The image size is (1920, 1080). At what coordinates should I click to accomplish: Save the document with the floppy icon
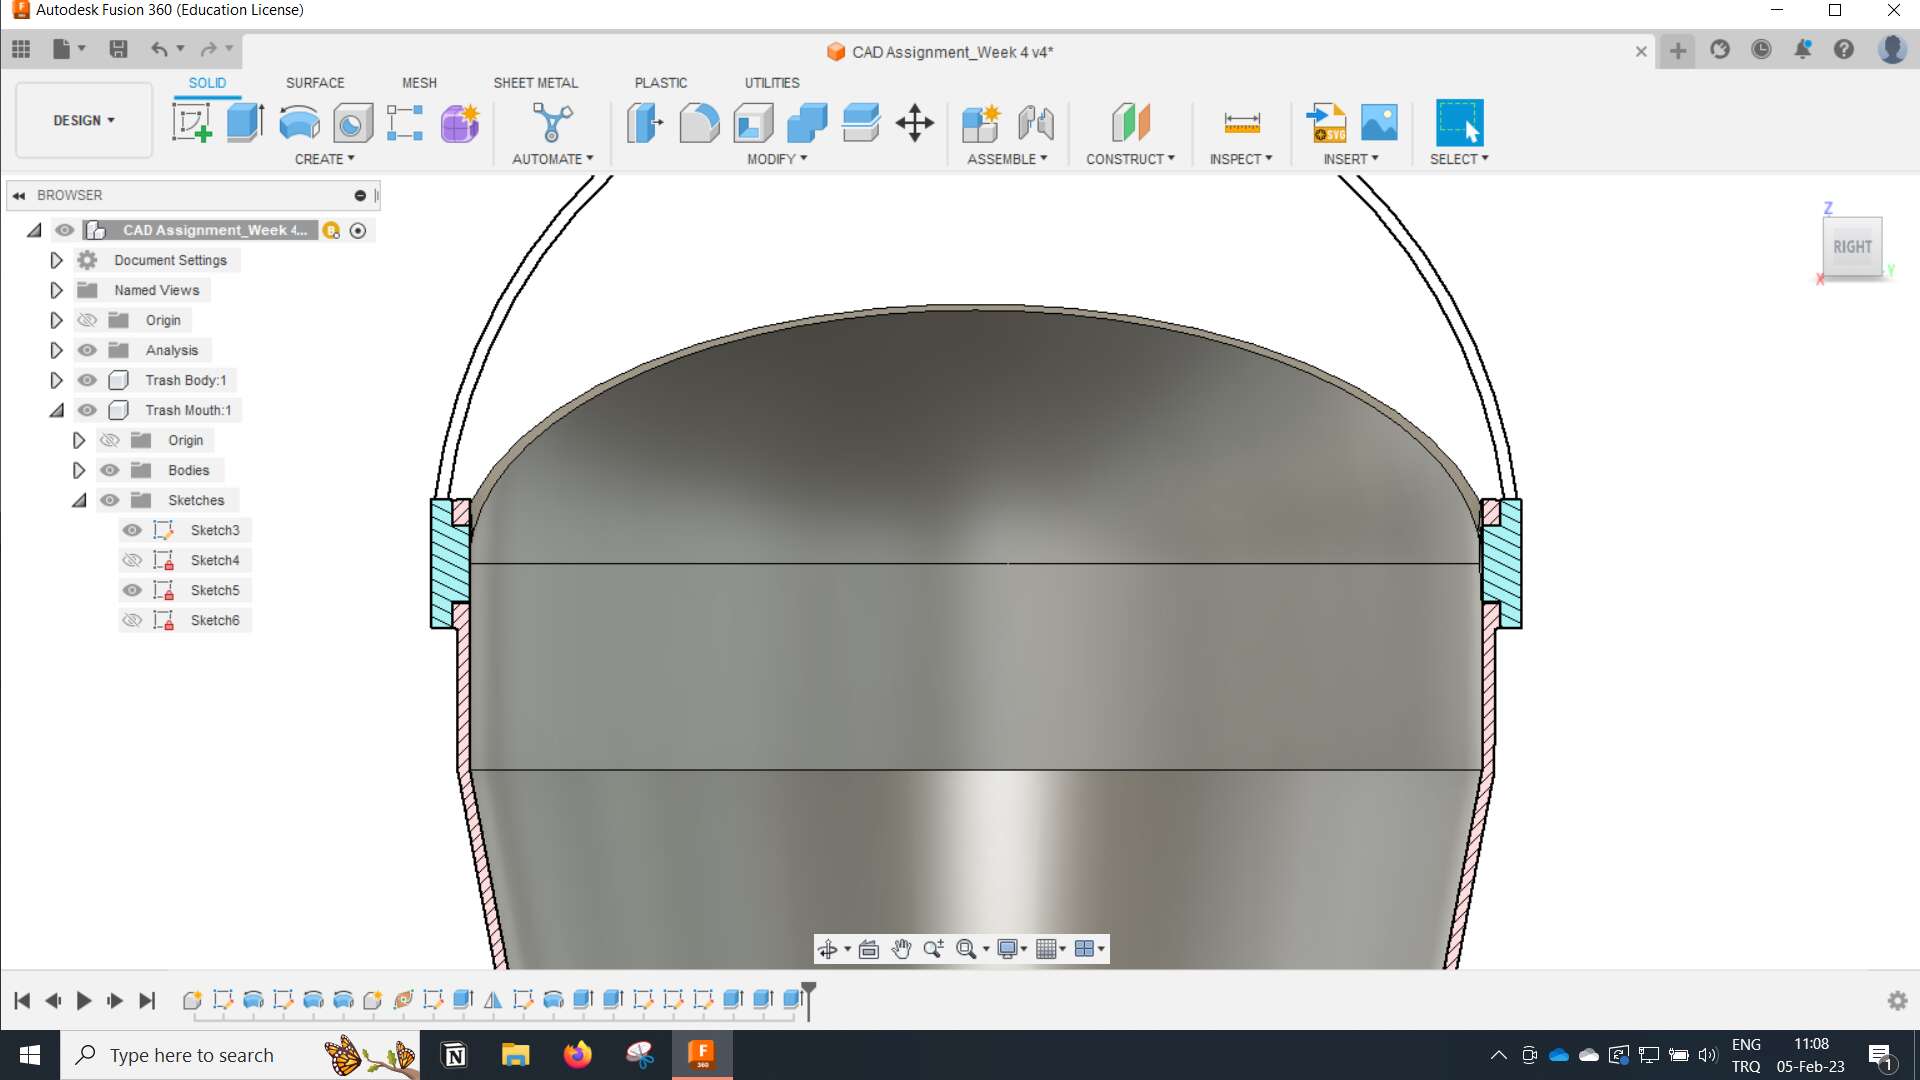coord(118,49)
